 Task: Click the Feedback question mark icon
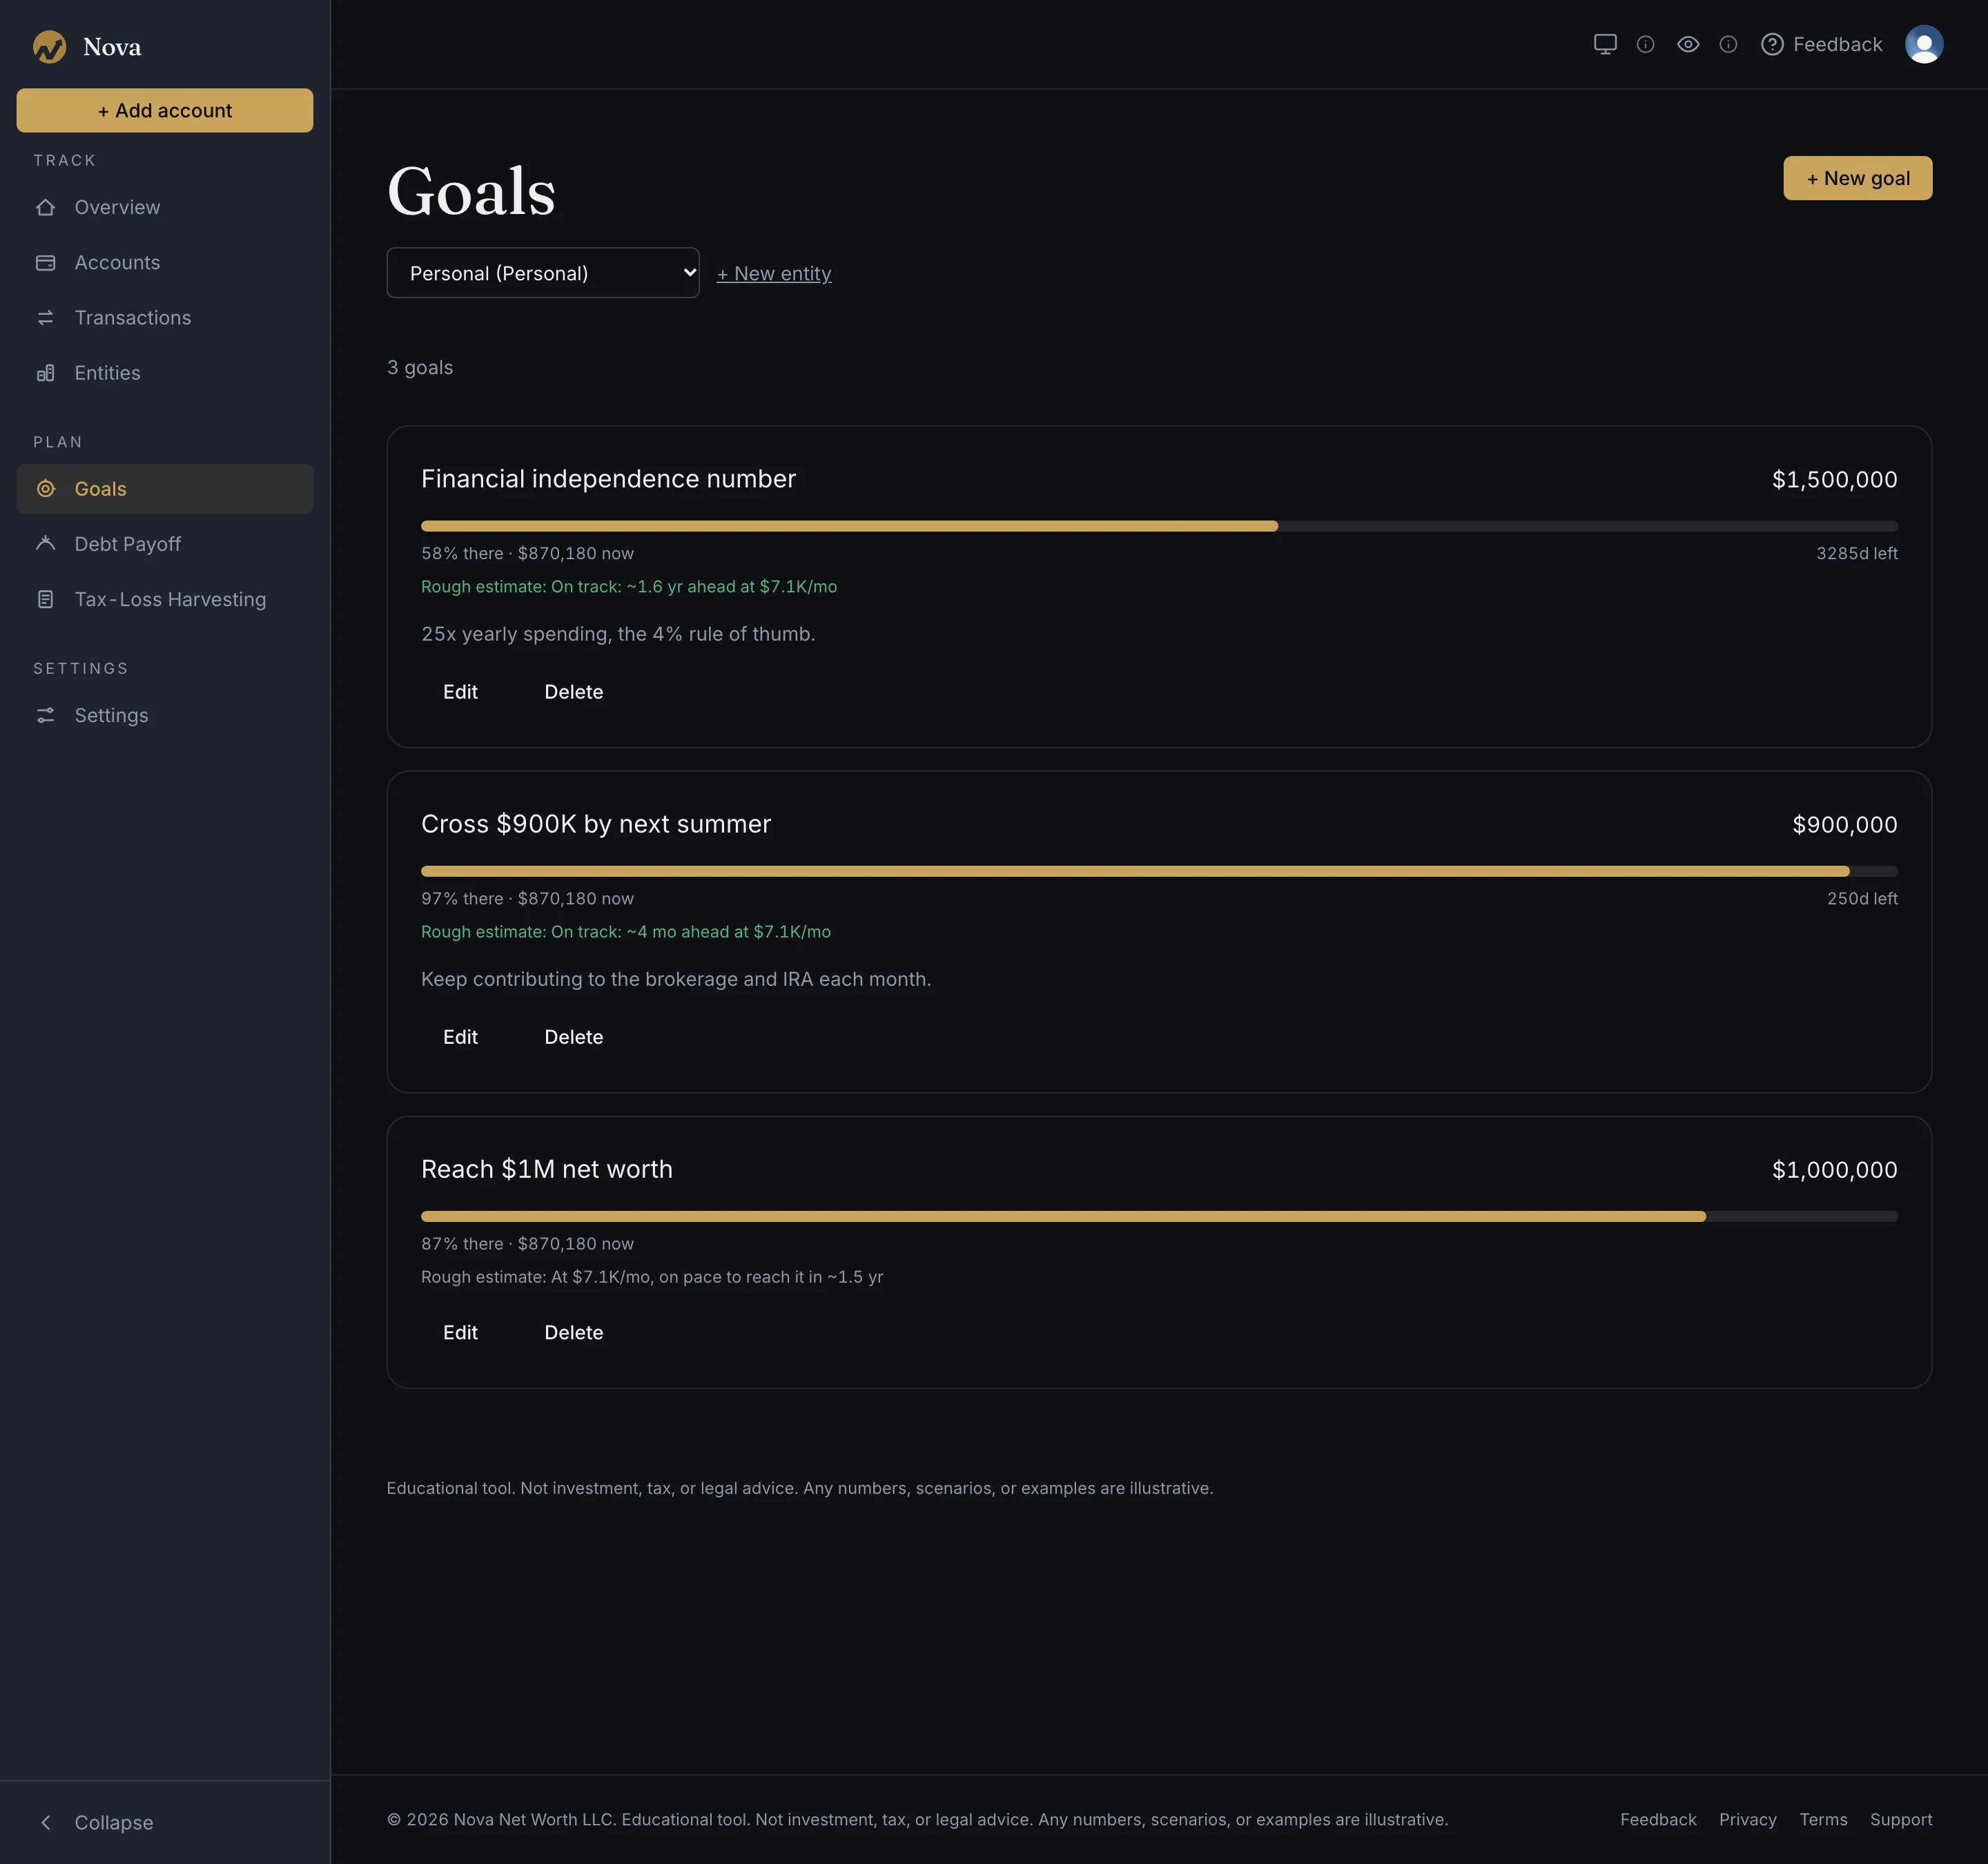pyautogui.click(x=1772, y=44)
